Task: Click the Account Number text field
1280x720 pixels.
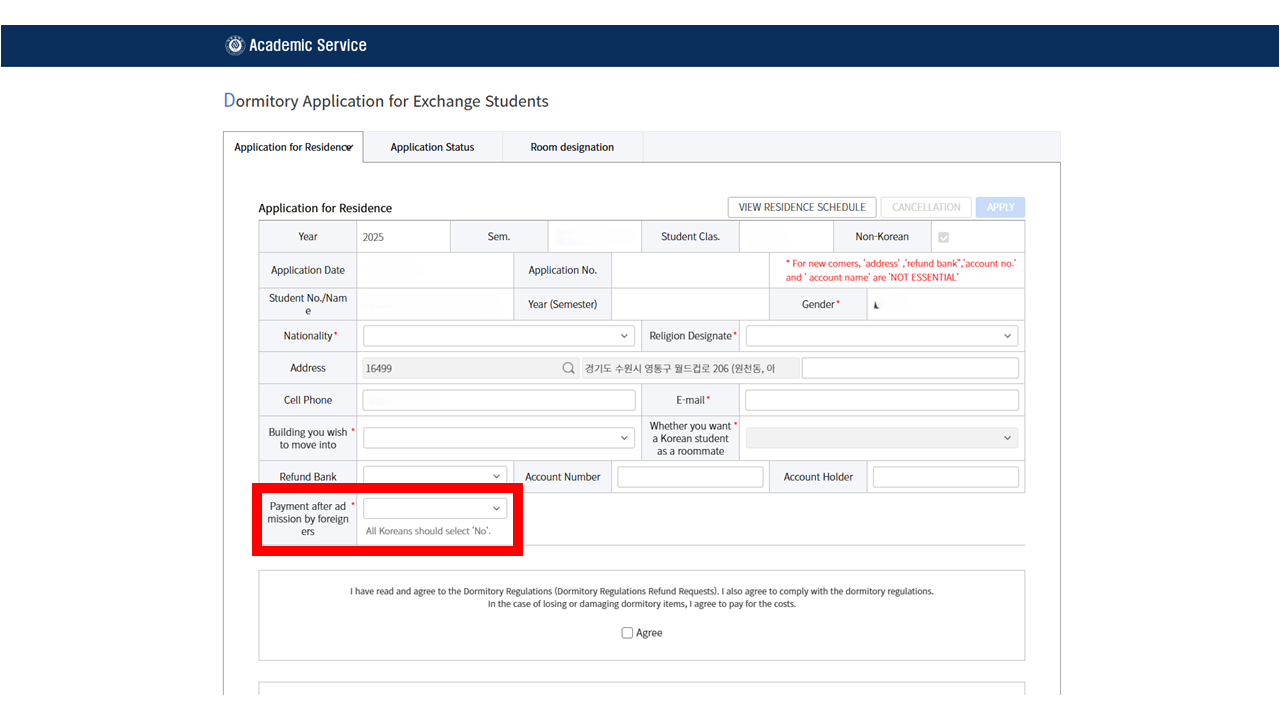Action: 690,477
